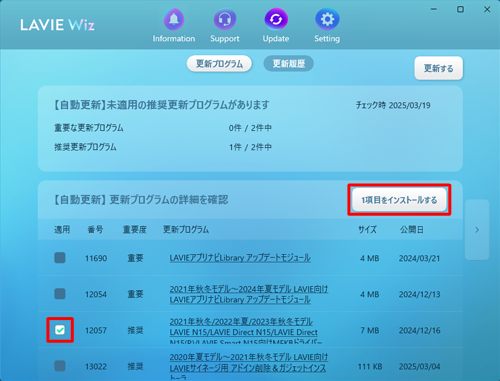
Task: Open the Setting gear icon
Action: (327, 20)
